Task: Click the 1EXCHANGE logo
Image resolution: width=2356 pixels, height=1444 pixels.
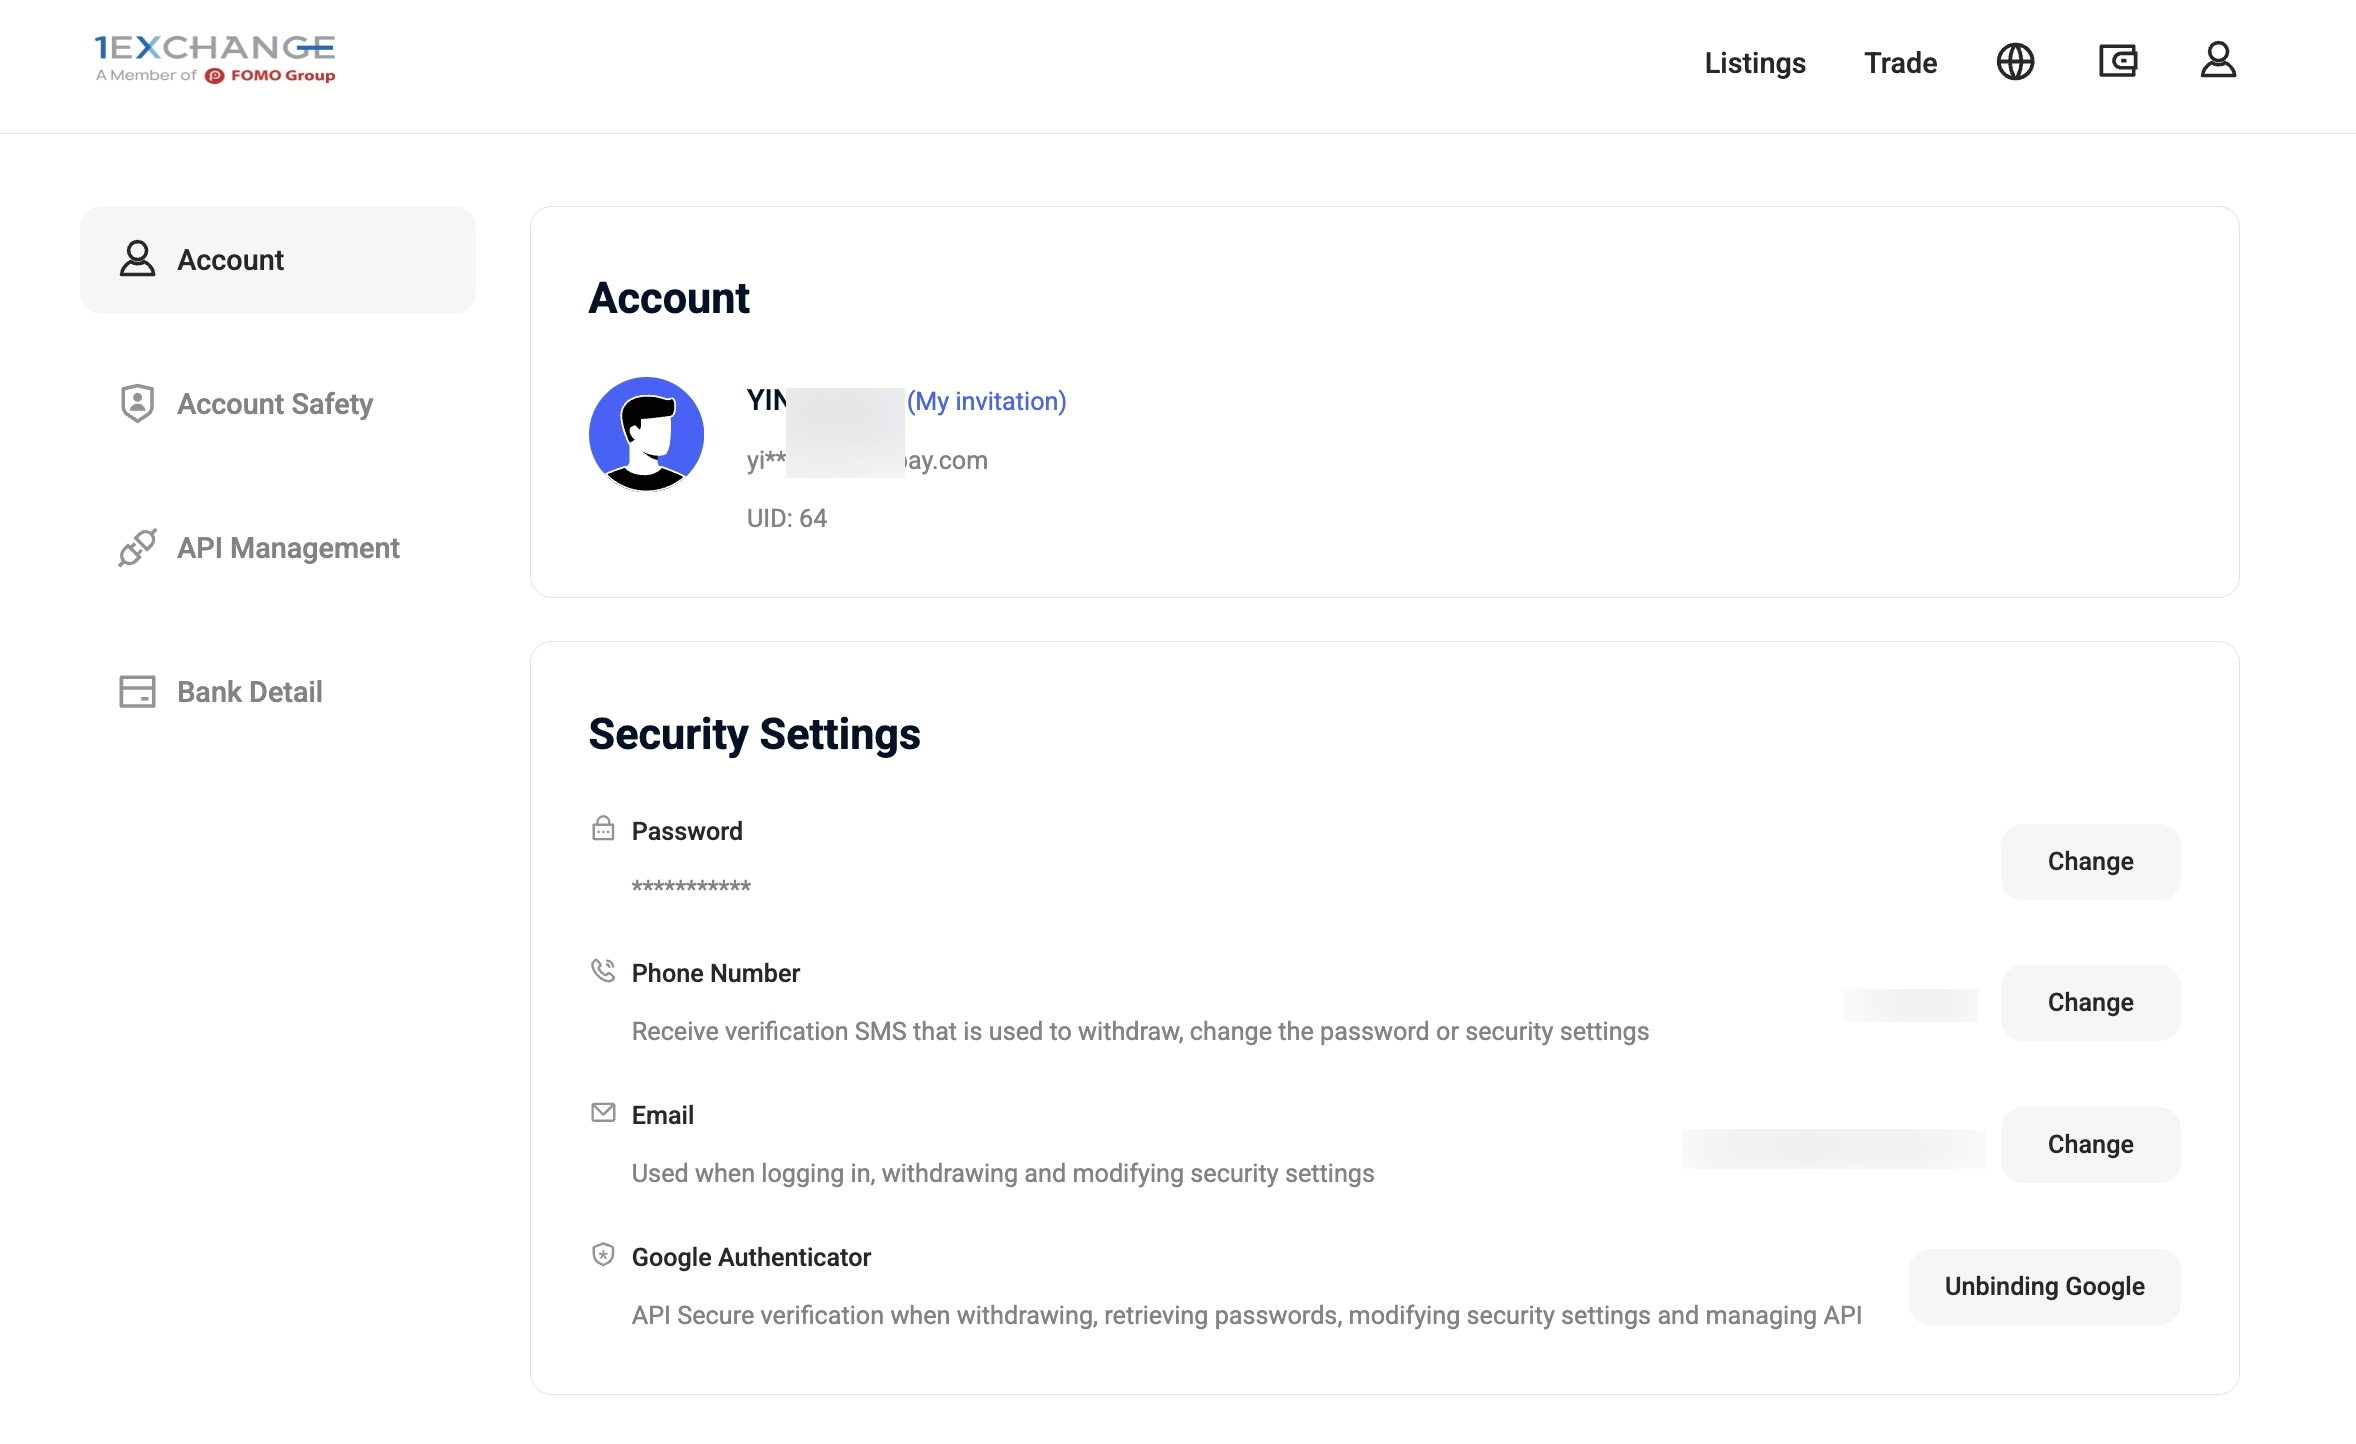Action: (215, 59)
